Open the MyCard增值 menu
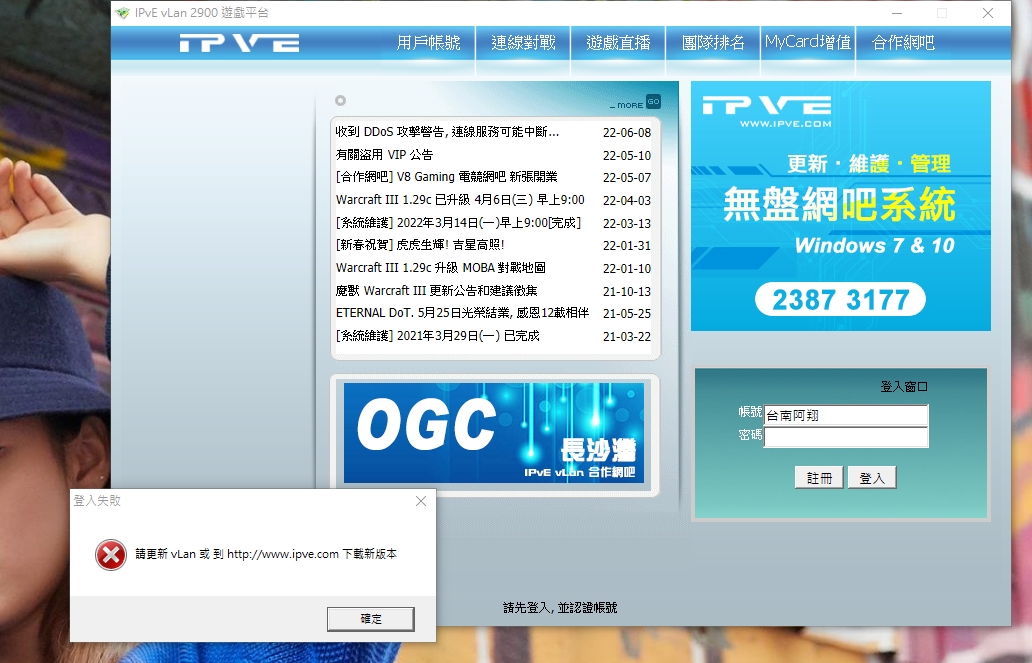 coord(808,43)
